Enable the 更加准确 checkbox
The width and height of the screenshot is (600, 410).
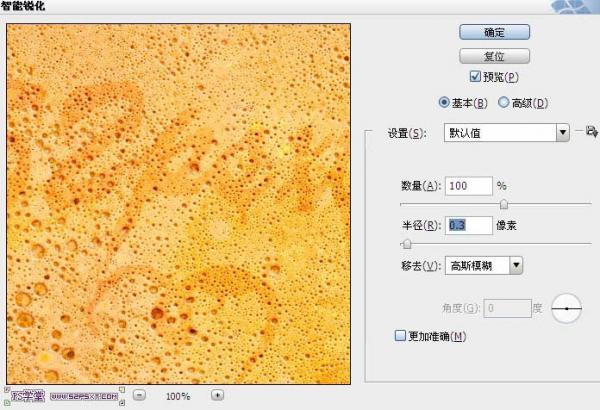pyautogui.click(x=400, y=336)
